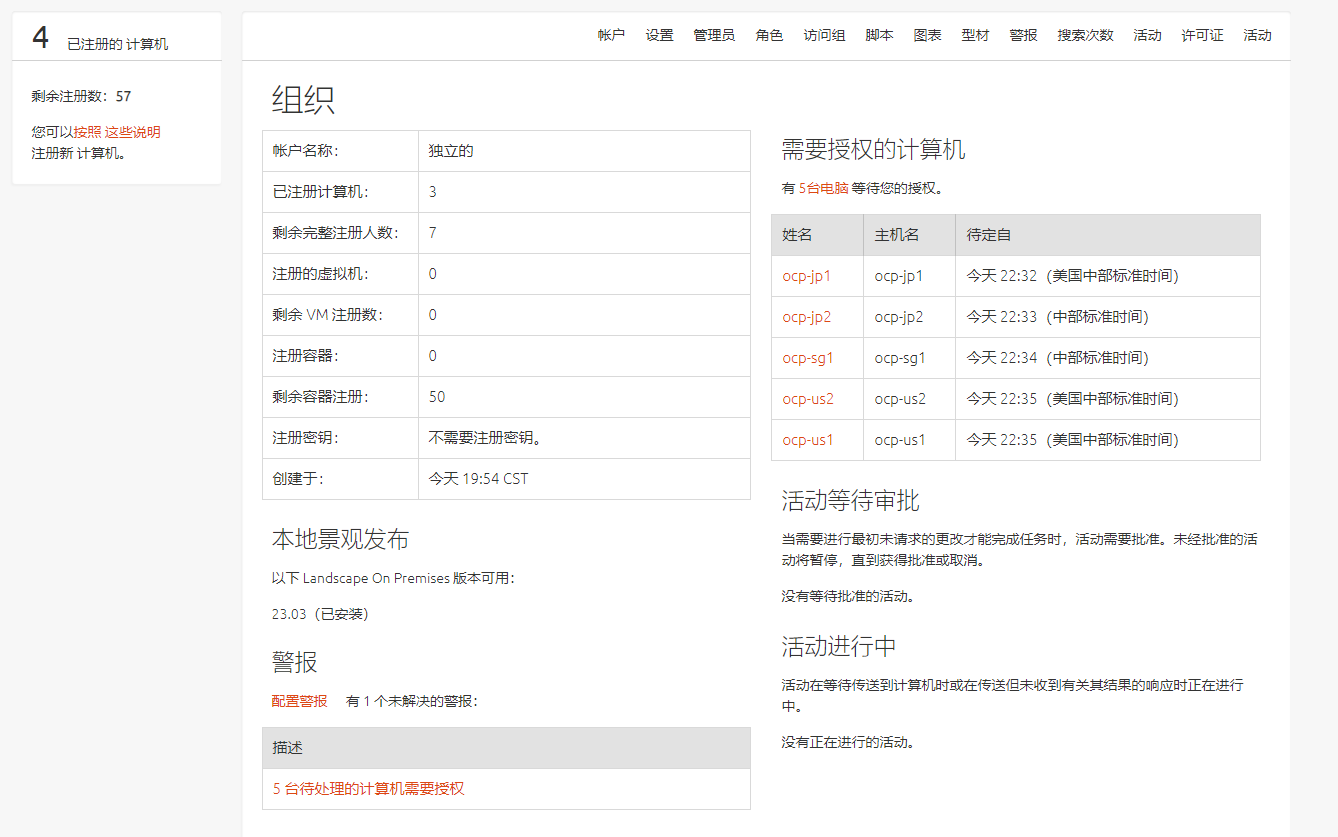Switch to the 脚本 page
This screenshot has height=837, width=1338.
pyautogui.click(x=879, y=35)
